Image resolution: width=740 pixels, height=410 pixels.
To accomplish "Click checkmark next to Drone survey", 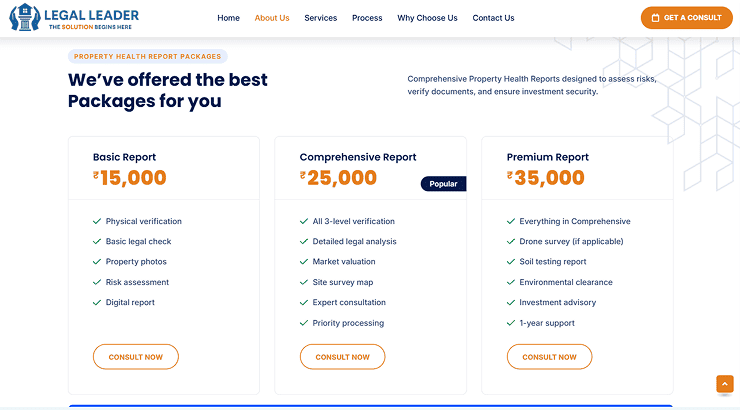I will [511, 241].
